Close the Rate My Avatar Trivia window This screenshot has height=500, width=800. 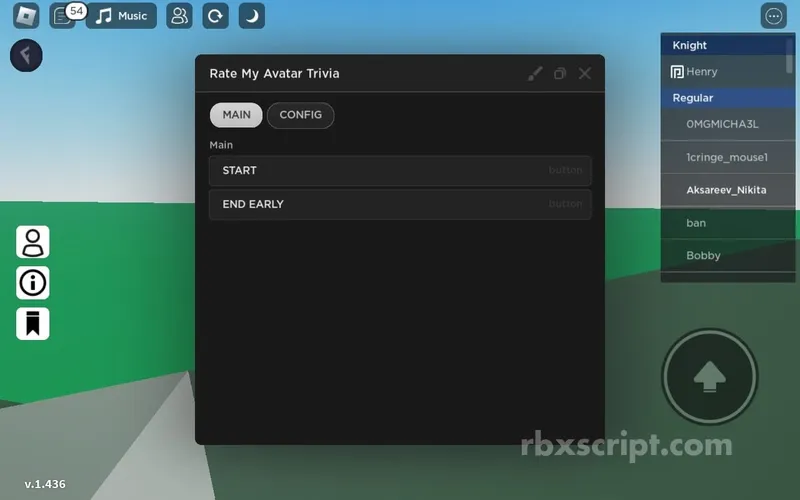click(585, 73)
